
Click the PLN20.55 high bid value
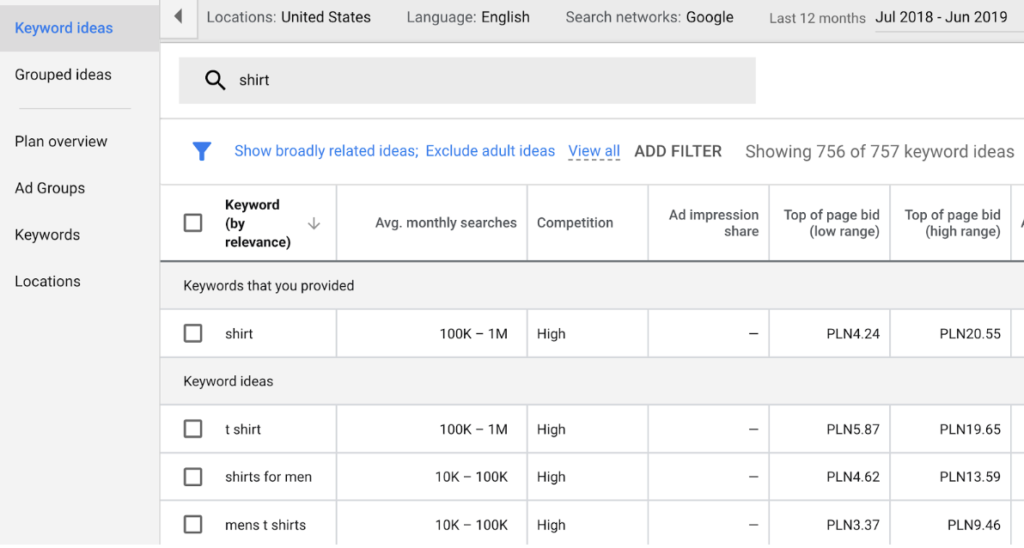970,334
